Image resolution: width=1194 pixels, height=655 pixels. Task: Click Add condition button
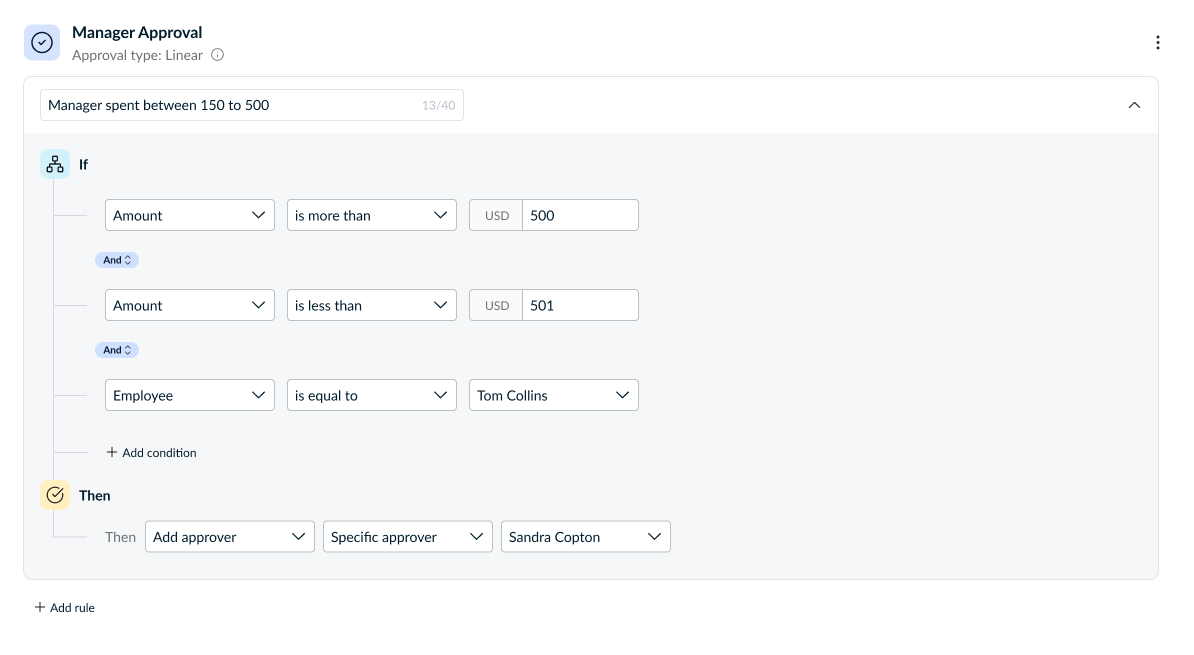click(x=152, y=453)
